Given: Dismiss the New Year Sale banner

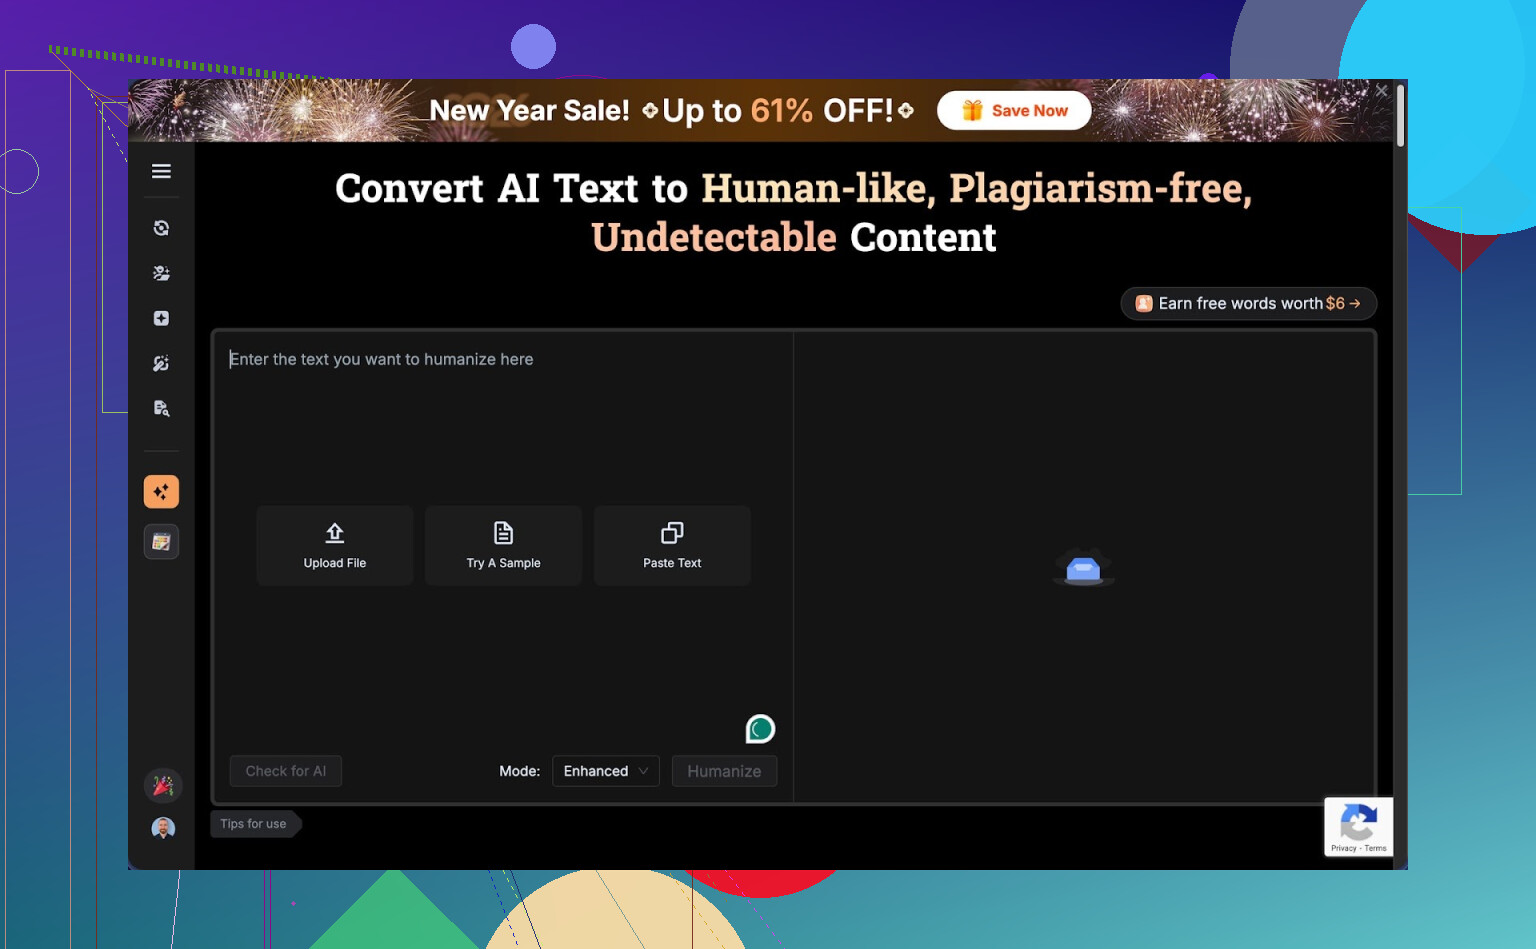Looking at the screenshot, I should pyautogui.click(x=1381, y=91).
